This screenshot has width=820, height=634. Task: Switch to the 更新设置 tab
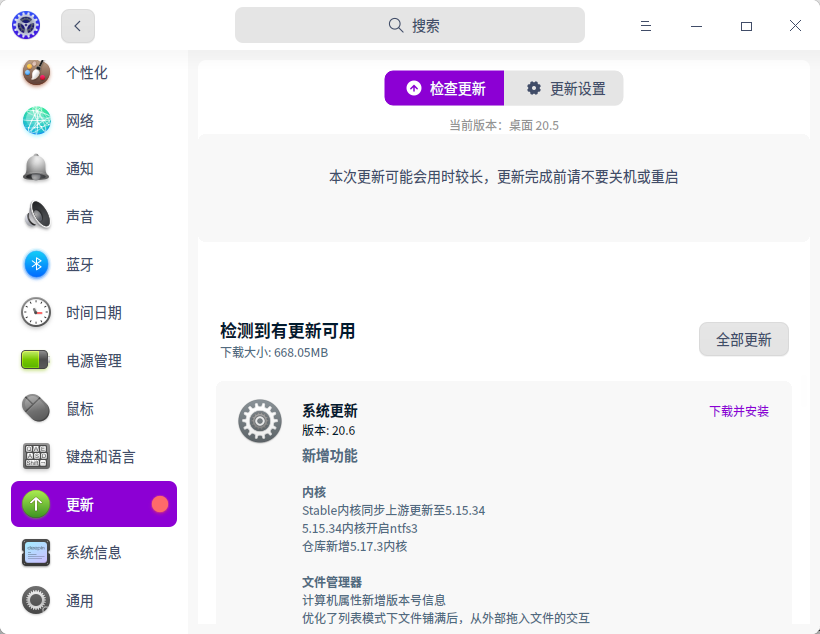[564, 88]
